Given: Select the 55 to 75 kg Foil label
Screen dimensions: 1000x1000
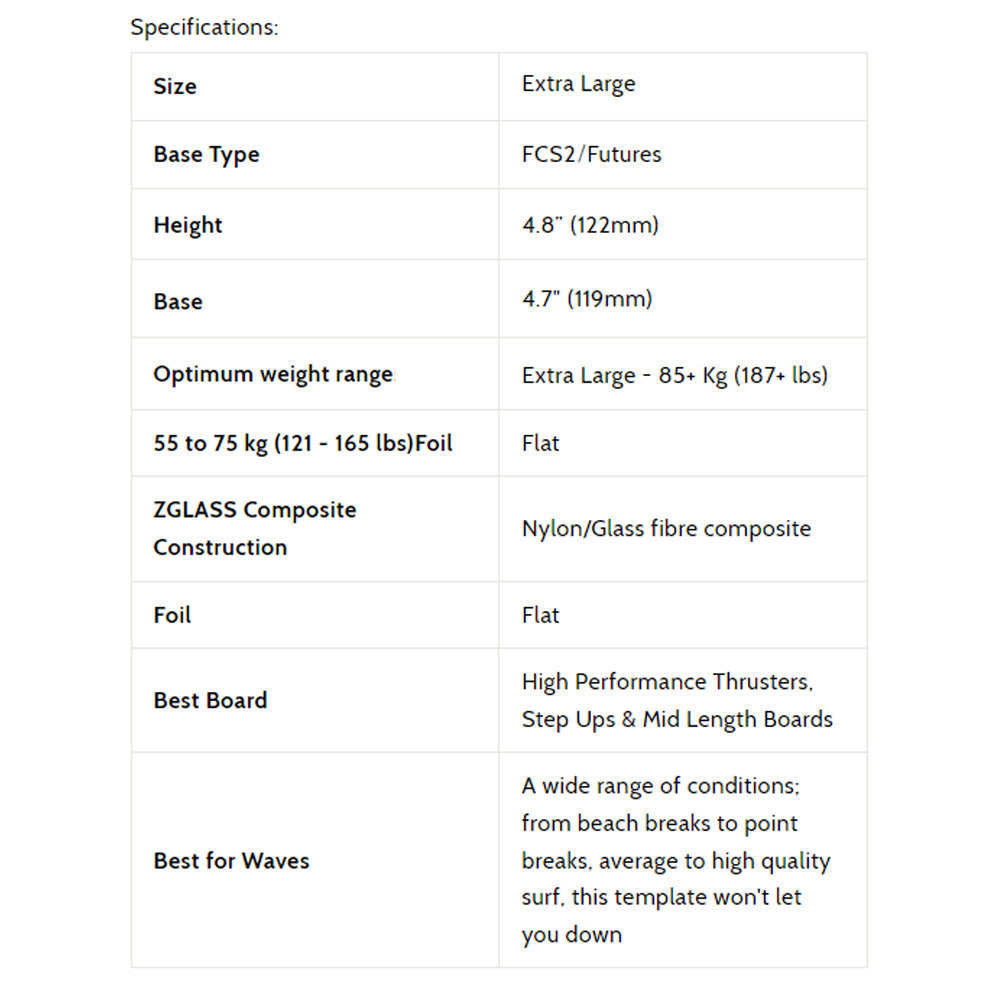Looking at the screenshot, I should [303, 443].
